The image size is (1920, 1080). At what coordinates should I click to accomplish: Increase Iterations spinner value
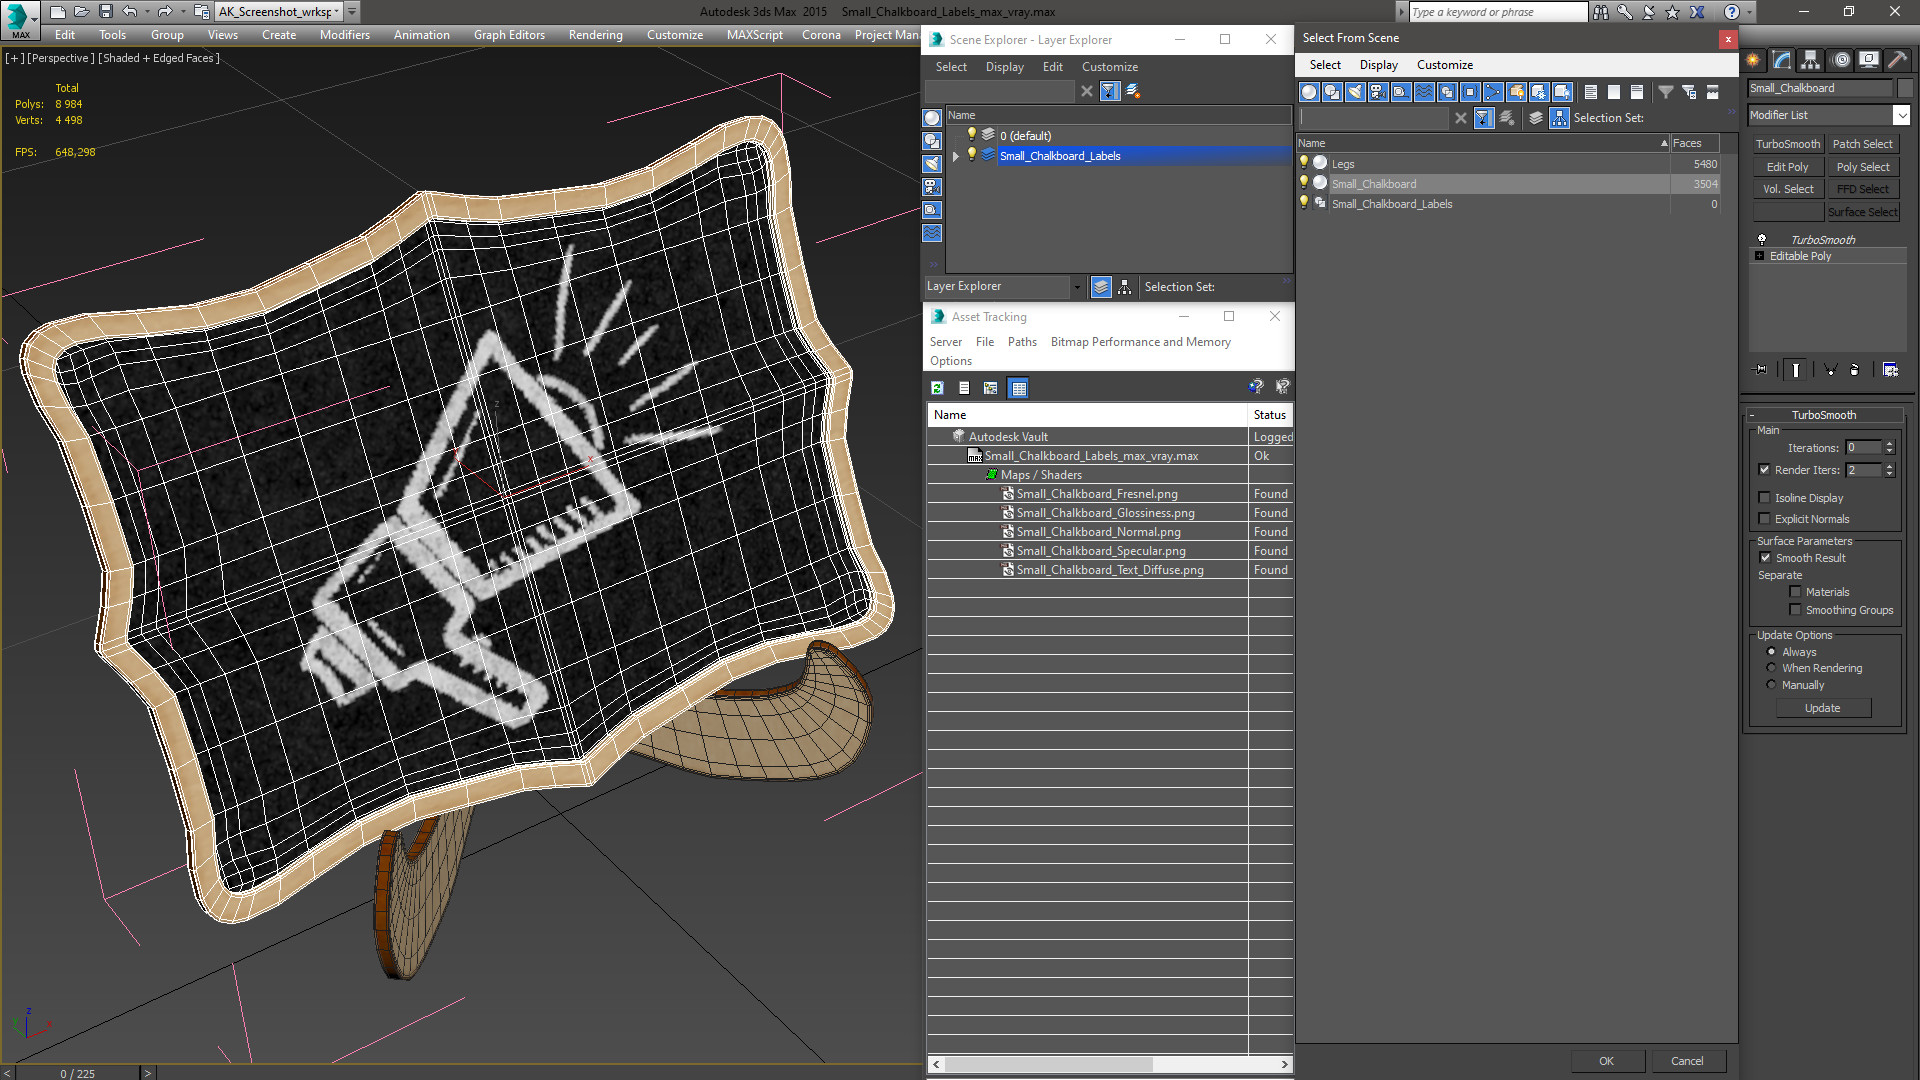point(1890,444)
